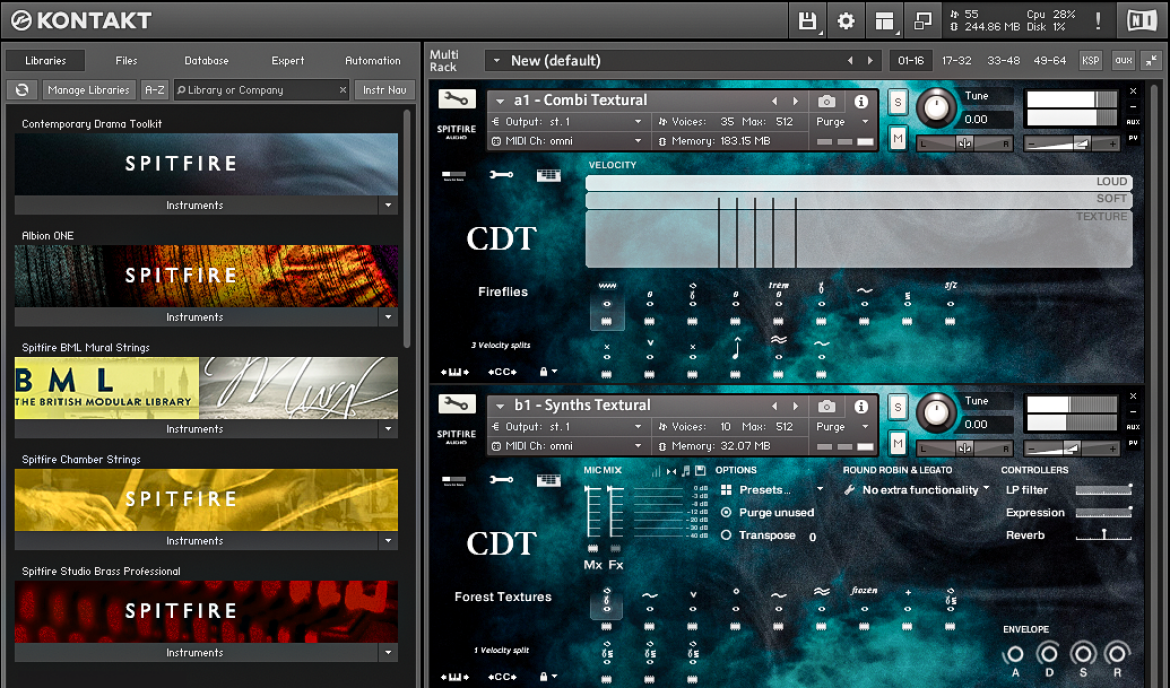Open the Expert tab
The width and height of the screenshot is (1170, 688).
pos(288,60)
